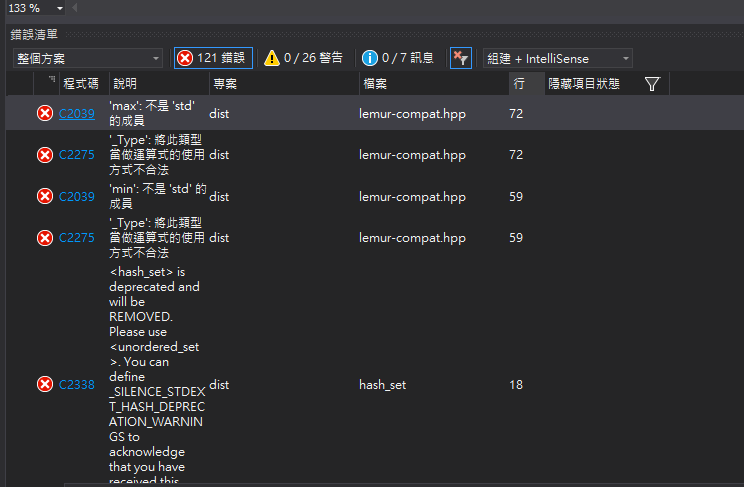Open error code link C2338
Viewport: 744px width, 487px height.
point(76,385)
